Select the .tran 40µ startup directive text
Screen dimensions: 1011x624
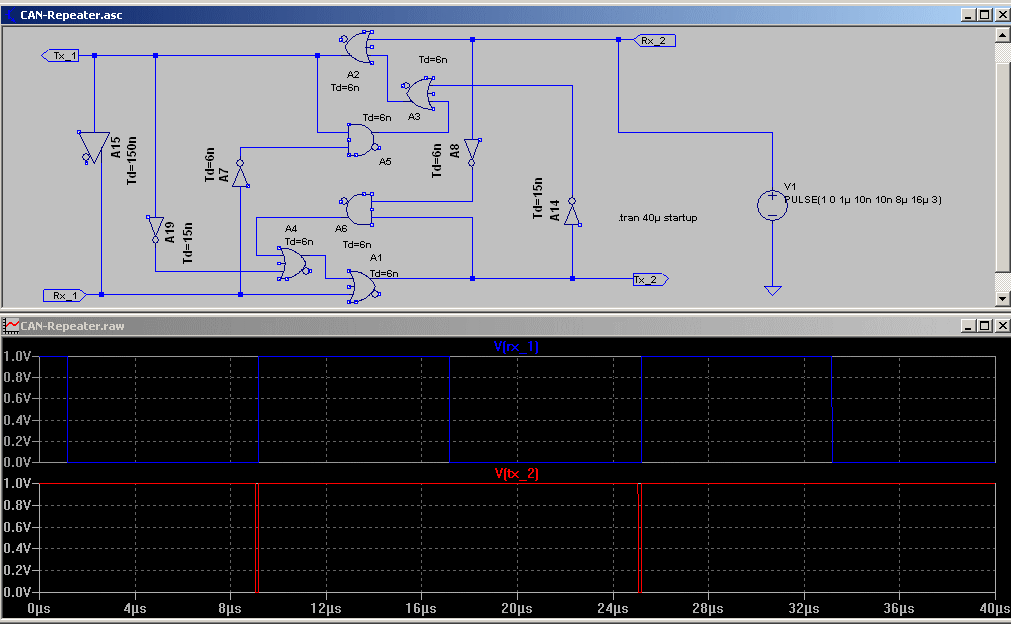(658, 218)
